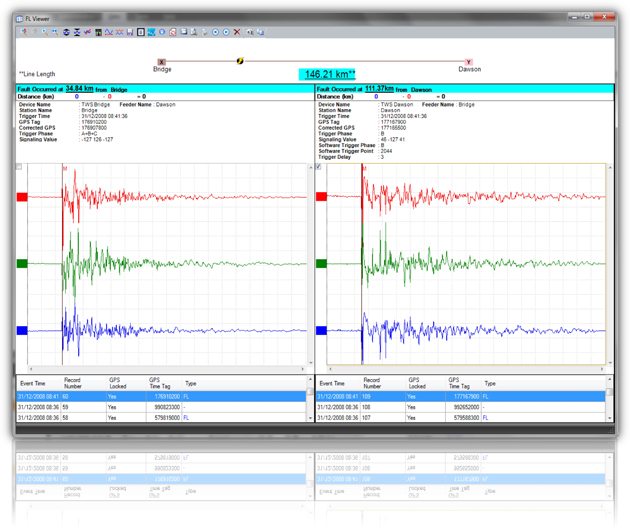Click the red trigger marker on Bridge waveform
The height and width of the screenshot is (528, 630).
click(65, 168)
